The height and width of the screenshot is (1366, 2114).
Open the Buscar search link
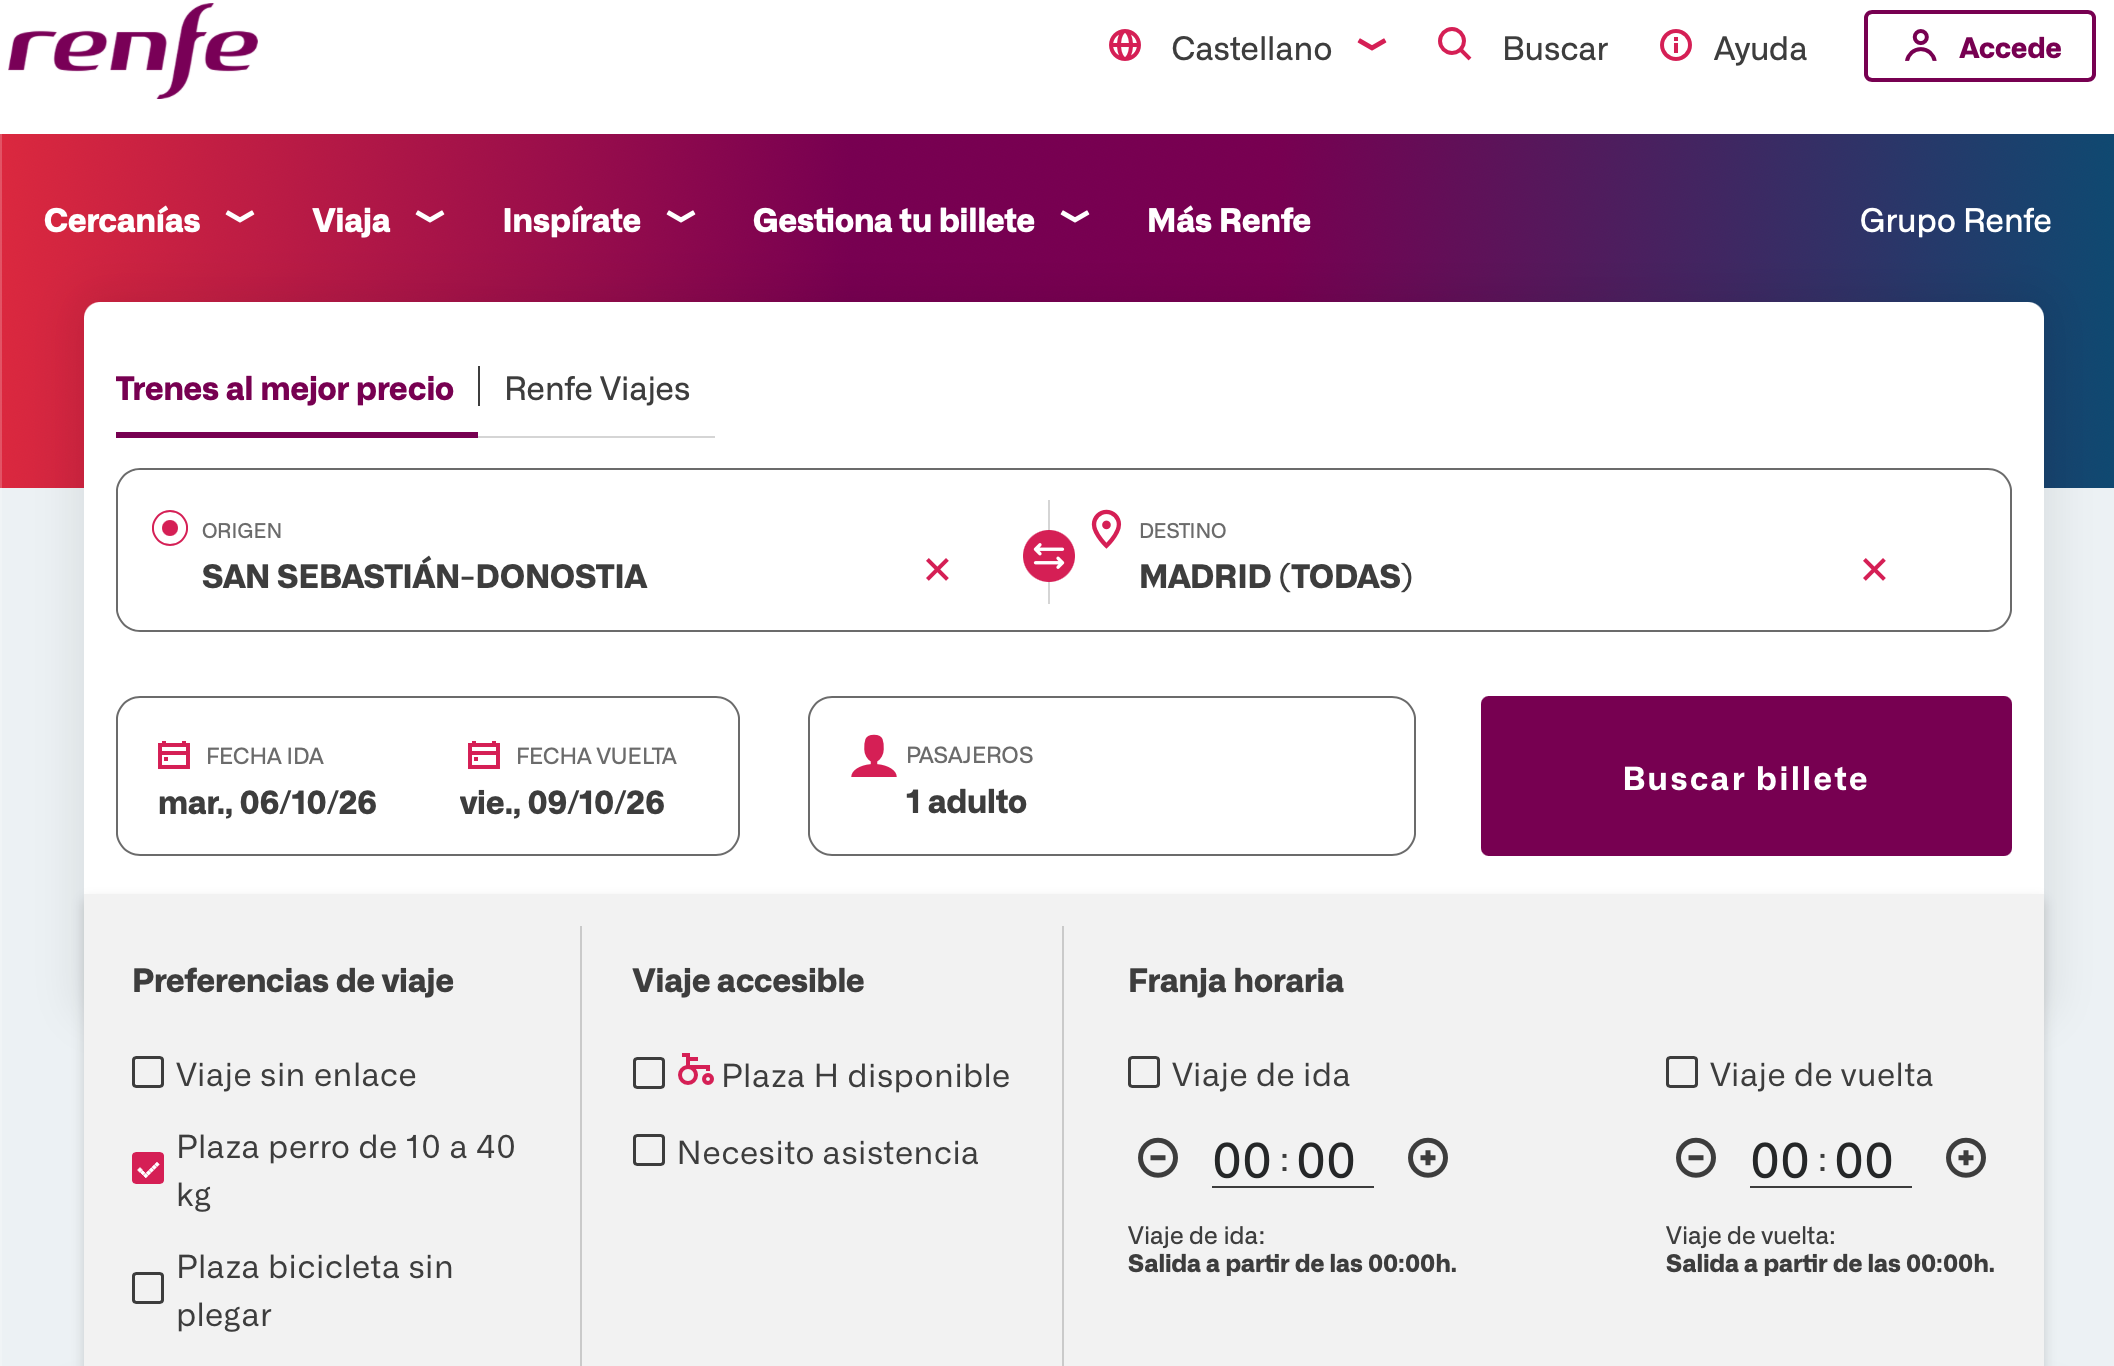(x=1555, y=48)
